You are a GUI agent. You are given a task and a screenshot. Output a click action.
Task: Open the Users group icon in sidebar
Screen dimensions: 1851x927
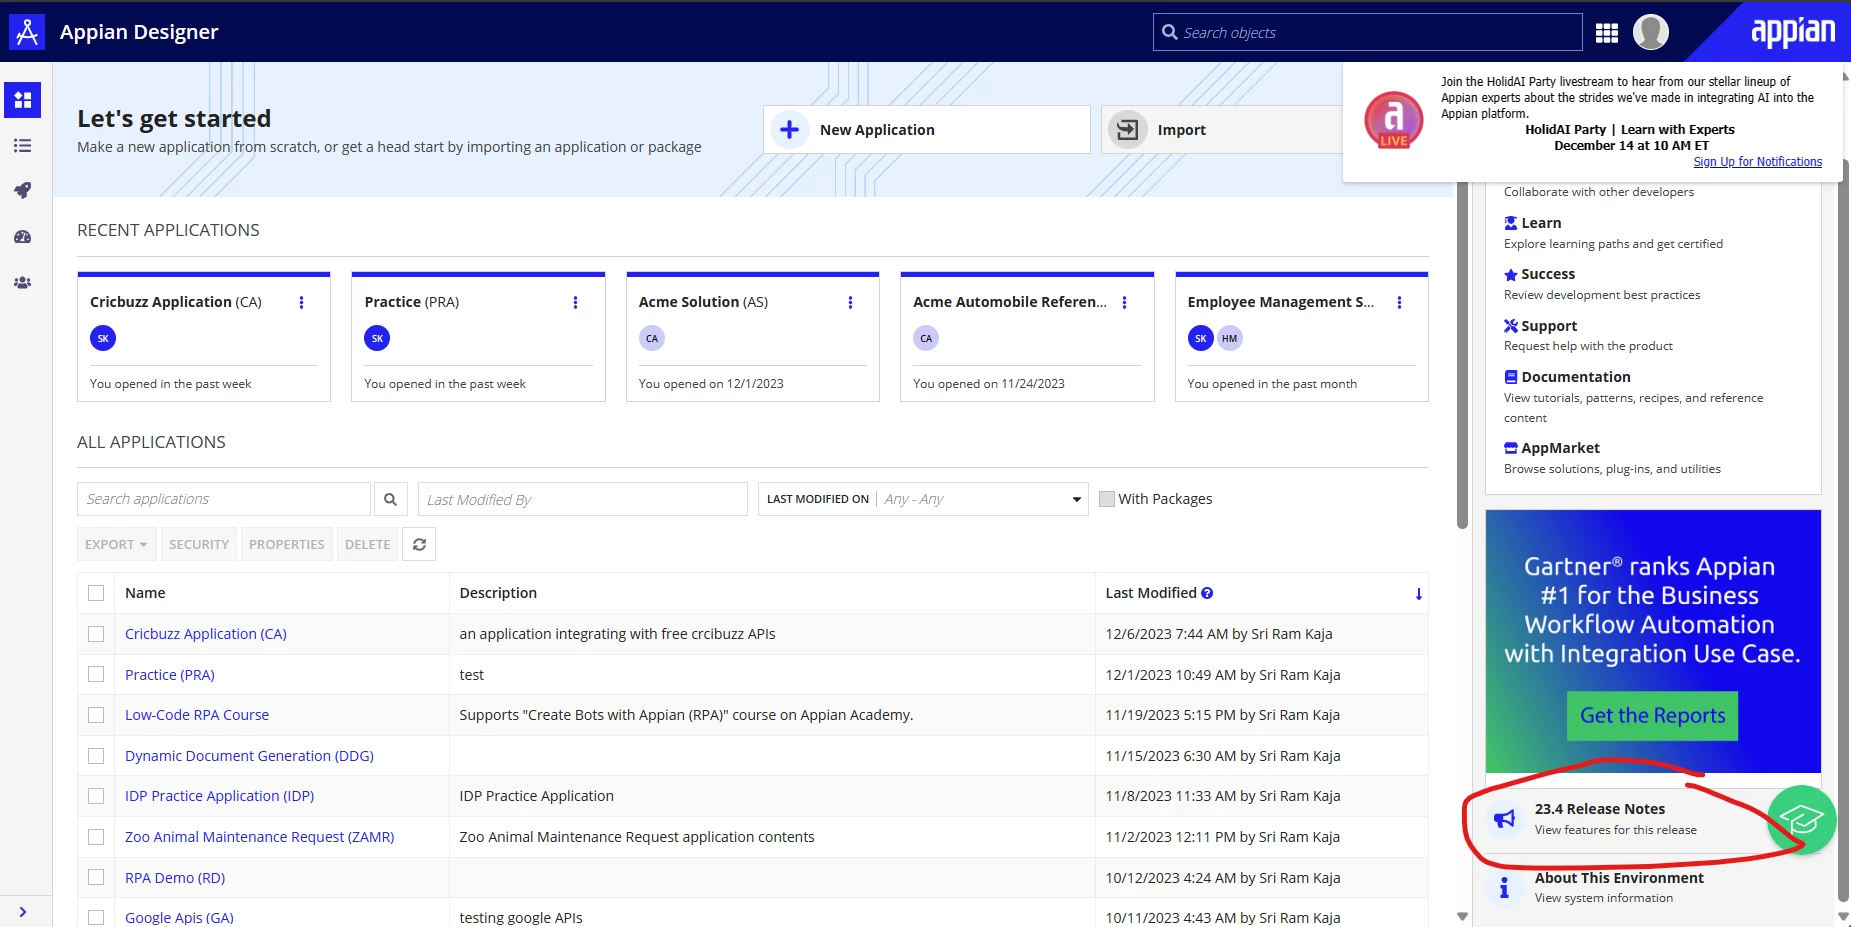tap(23, 283)
